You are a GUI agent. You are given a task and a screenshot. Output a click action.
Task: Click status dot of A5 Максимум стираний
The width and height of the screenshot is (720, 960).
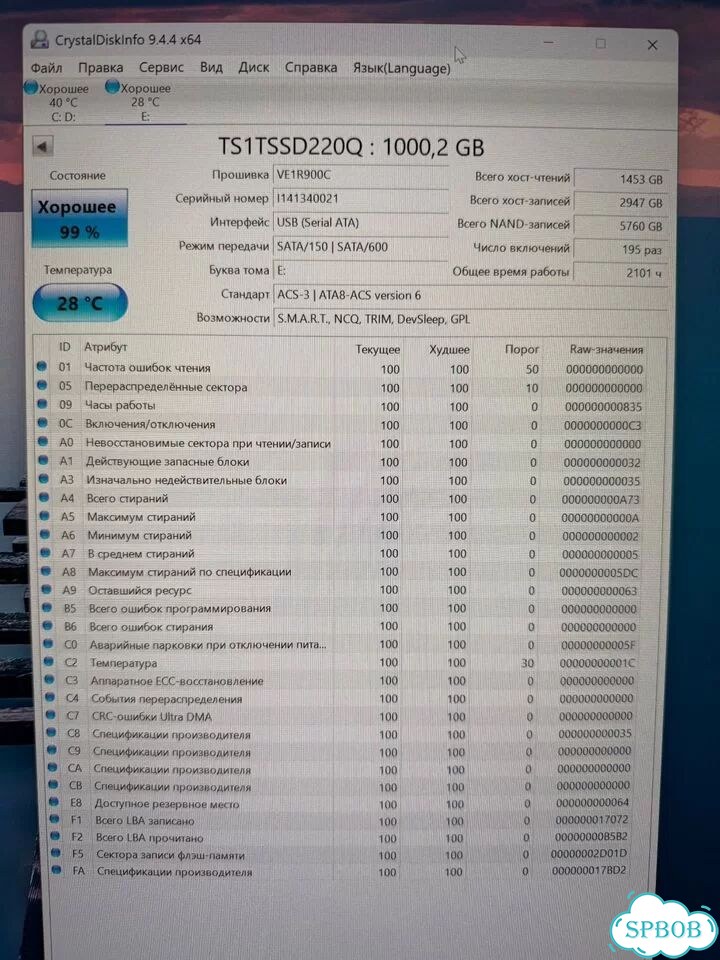pos(45,516)
